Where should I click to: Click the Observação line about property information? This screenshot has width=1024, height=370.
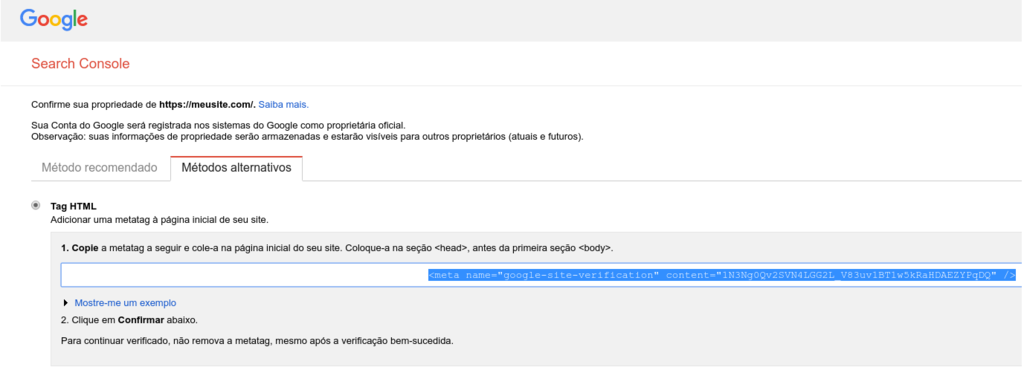tap(308, 137)
